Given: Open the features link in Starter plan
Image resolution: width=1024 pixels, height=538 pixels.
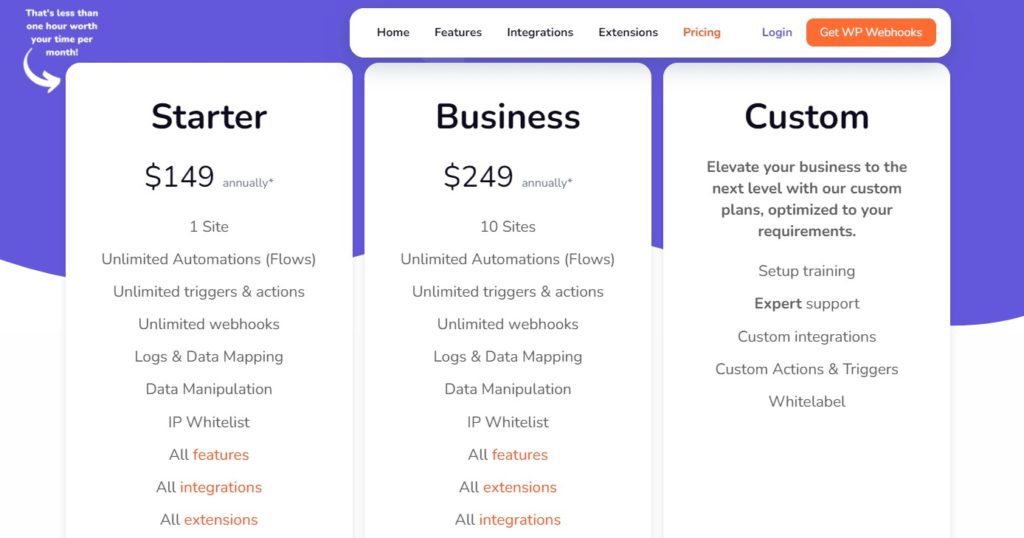Looking at the screenshot, I should click(x=221, y=454).
